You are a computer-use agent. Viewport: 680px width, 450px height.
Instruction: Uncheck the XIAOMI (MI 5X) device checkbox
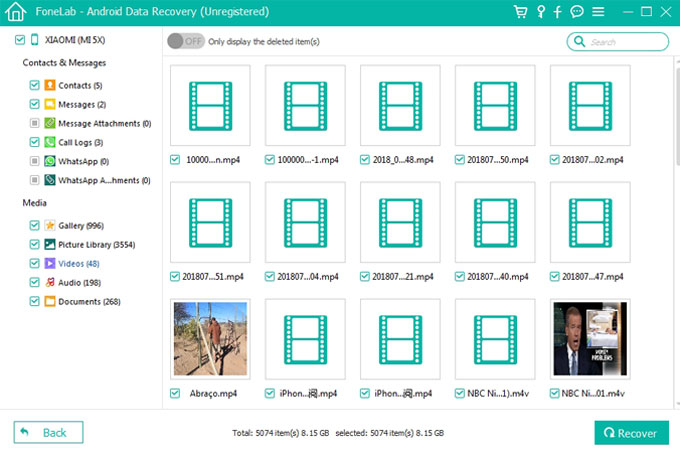click(x=20, y=40)
